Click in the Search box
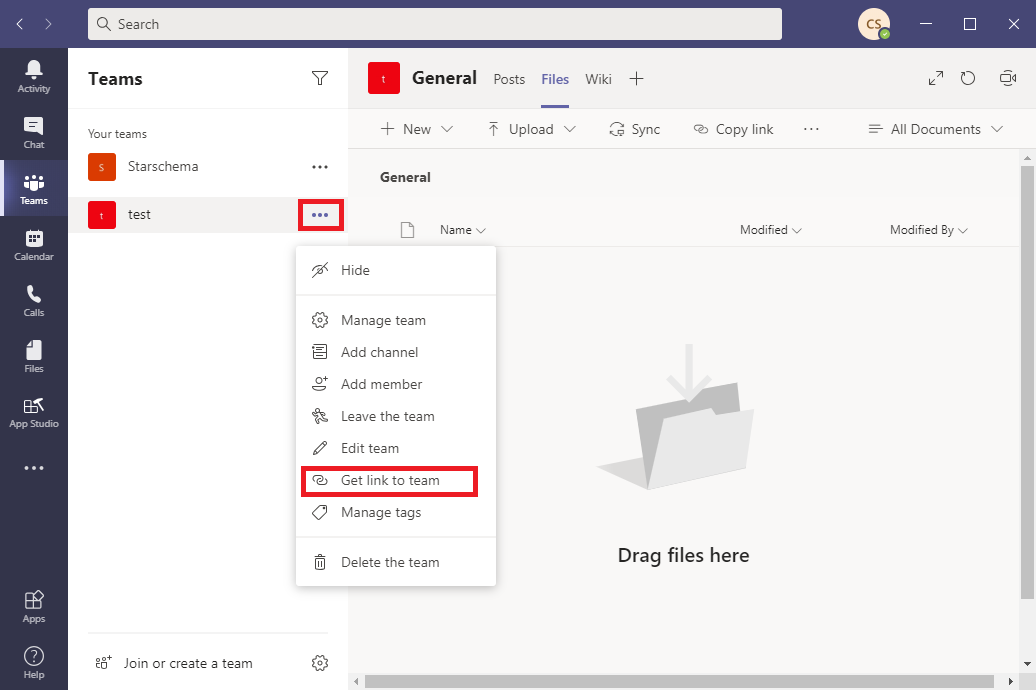Image resolution: width=1036 pixels, height=690 pixels. [435, 24]
